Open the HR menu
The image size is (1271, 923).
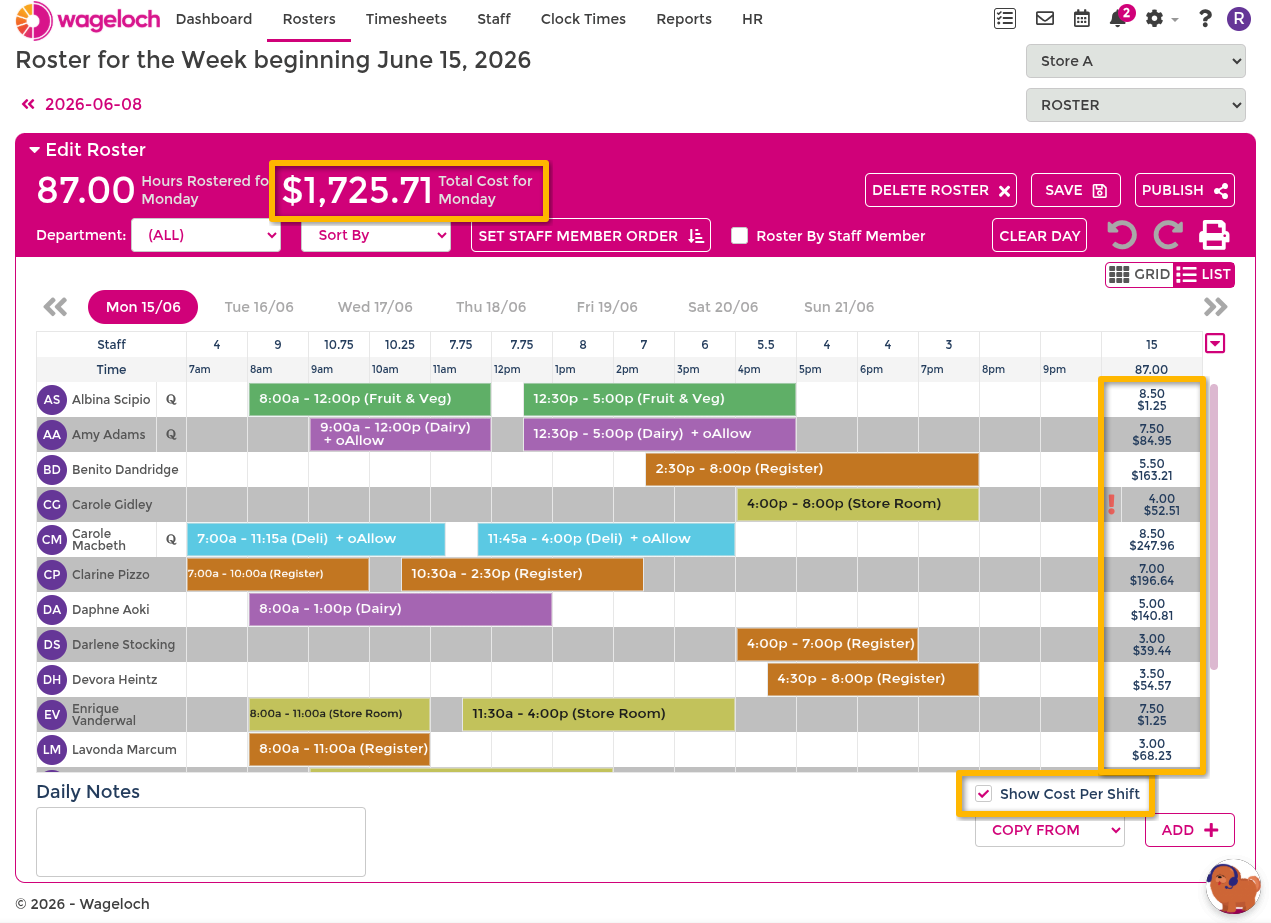click(x=752, y=19)
